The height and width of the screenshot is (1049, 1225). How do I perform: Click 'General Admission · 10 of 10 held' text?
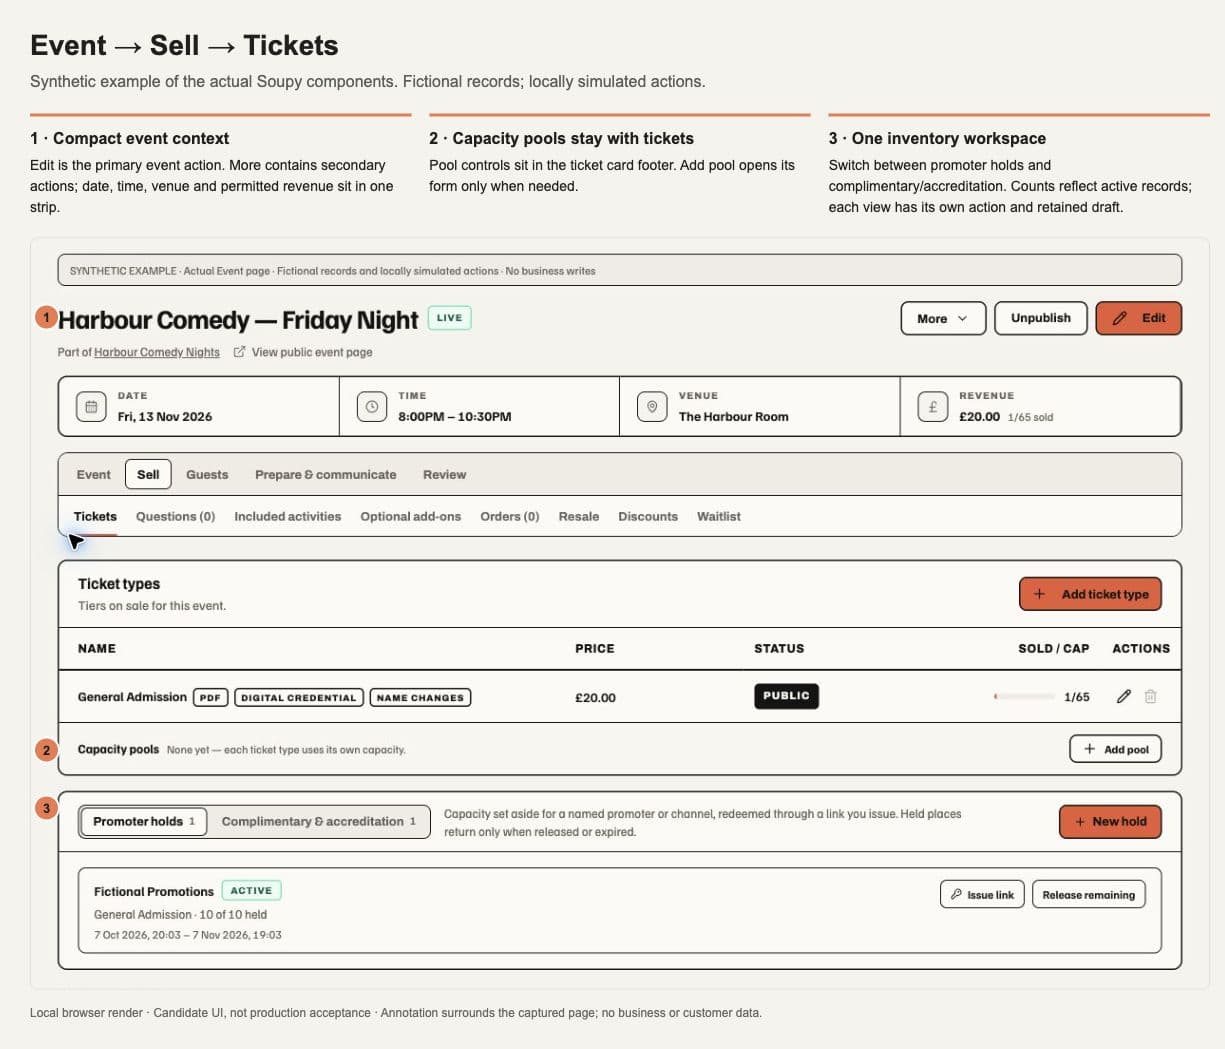coord(180,914)
